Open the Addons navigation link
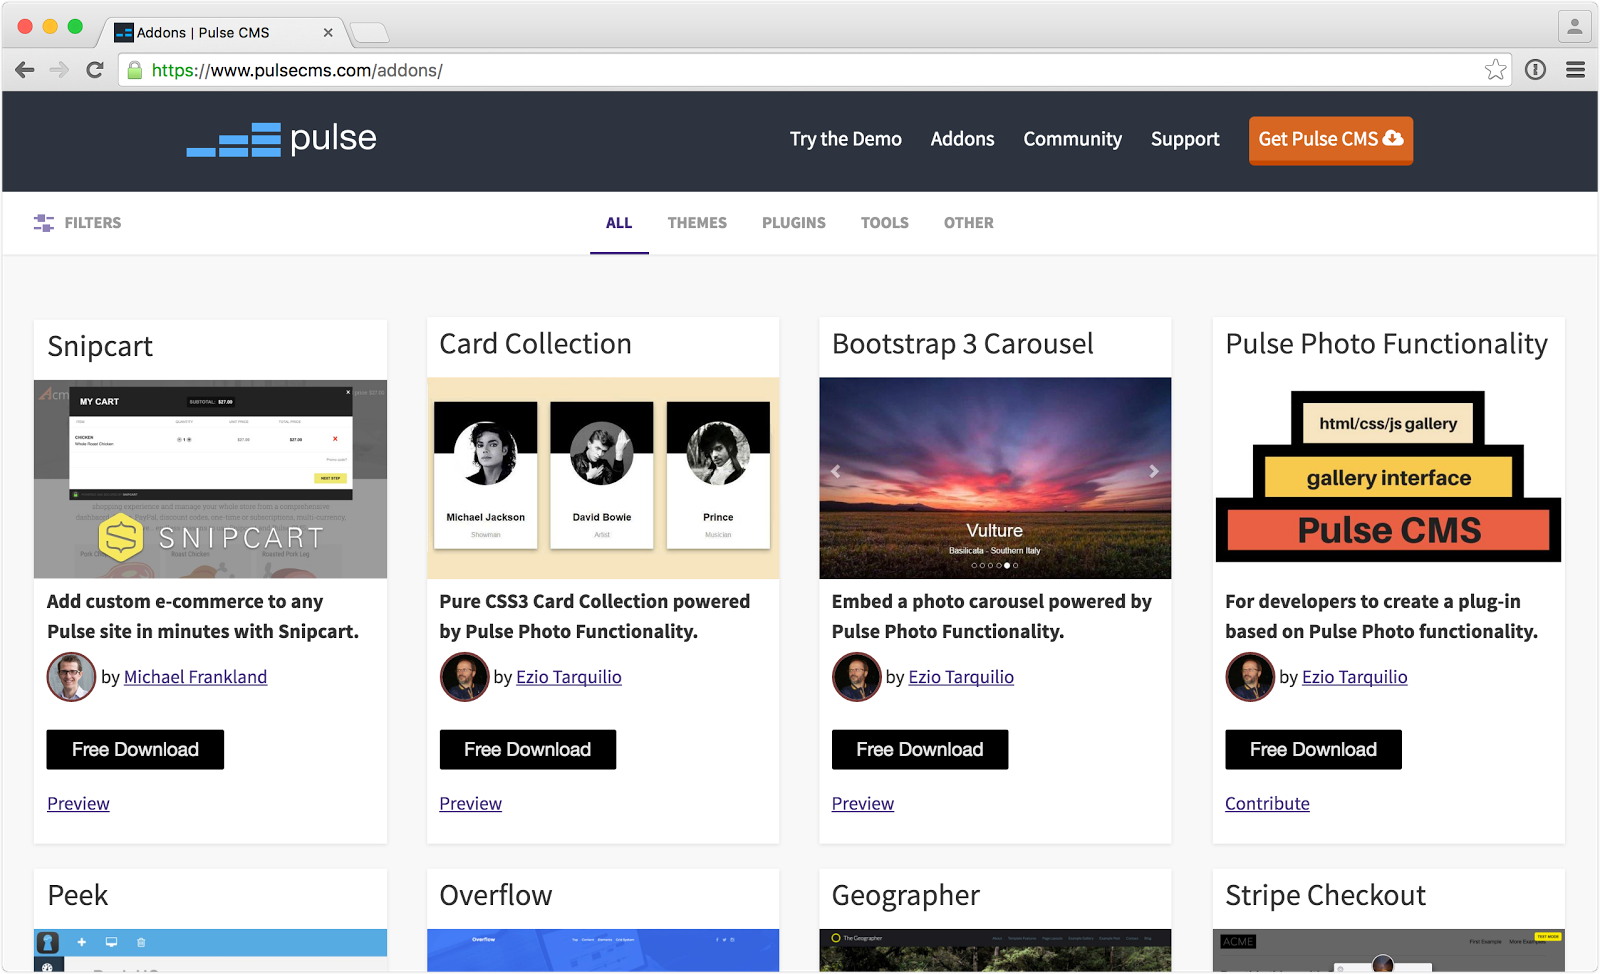Image resolution: width=1600 pixels, height=974 pixels. pos(962,139)
